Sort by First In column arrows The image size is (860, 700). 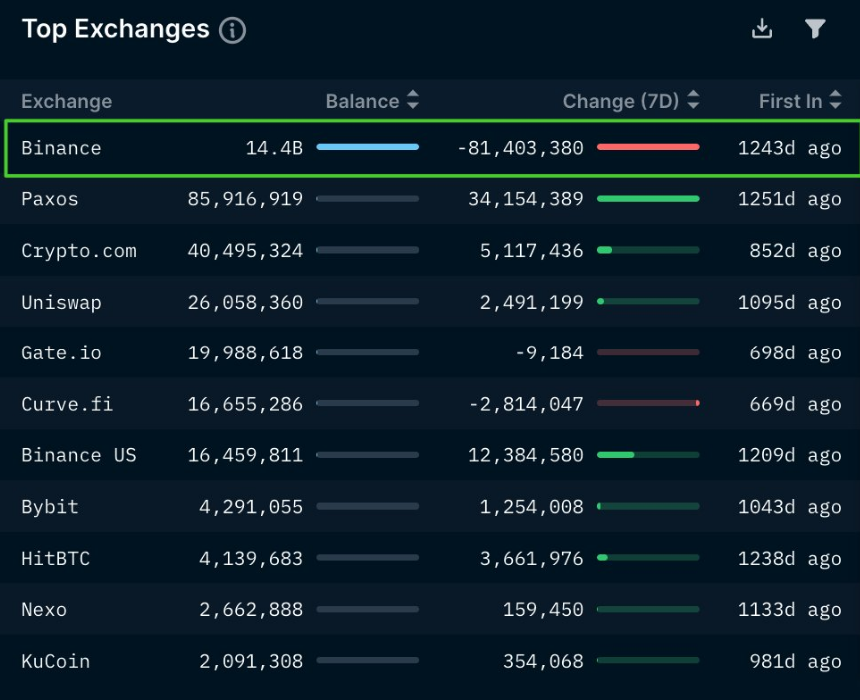[835, 101]
